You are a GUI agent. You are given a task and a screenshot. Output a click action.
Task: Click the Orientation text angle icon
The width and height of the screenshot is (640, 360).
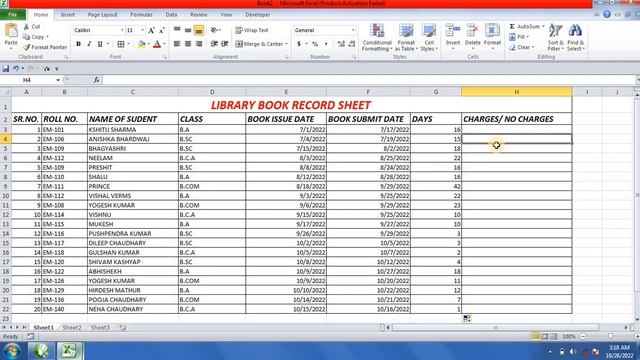pyautogui.click(x=214, y=30)
